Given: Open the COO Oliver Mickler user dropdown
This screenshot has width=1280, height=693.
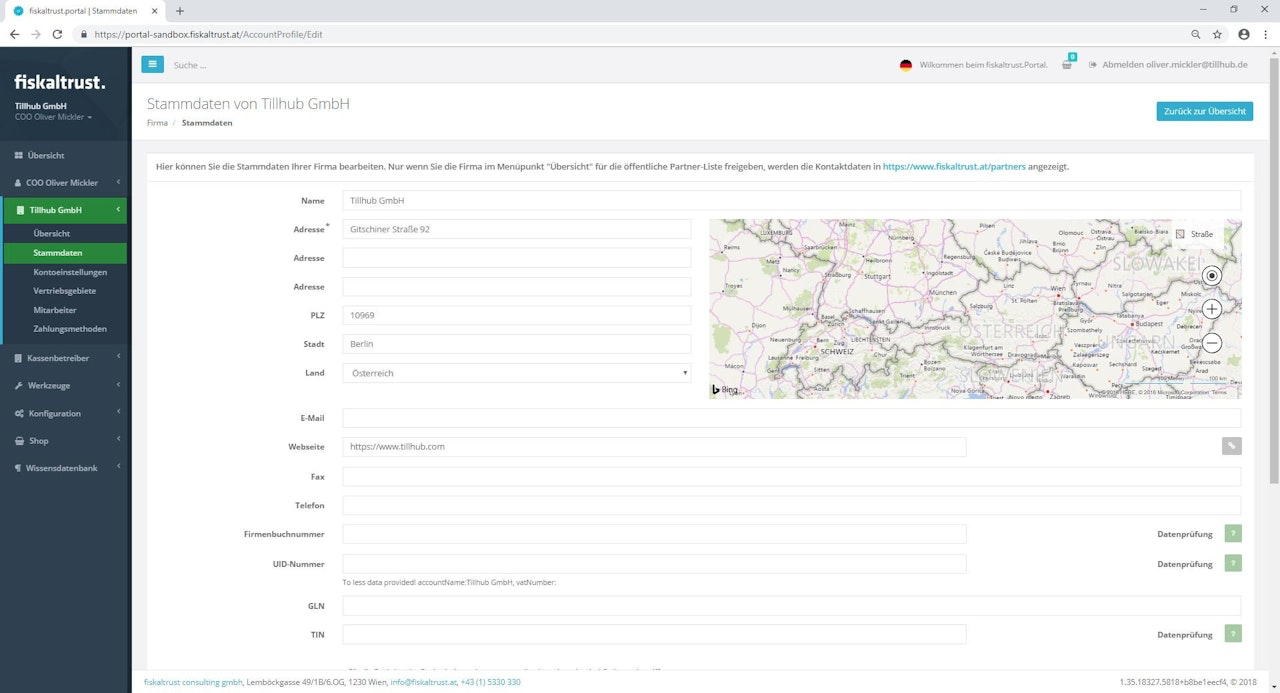Looking at the screenshot, I should coord(54,117).
